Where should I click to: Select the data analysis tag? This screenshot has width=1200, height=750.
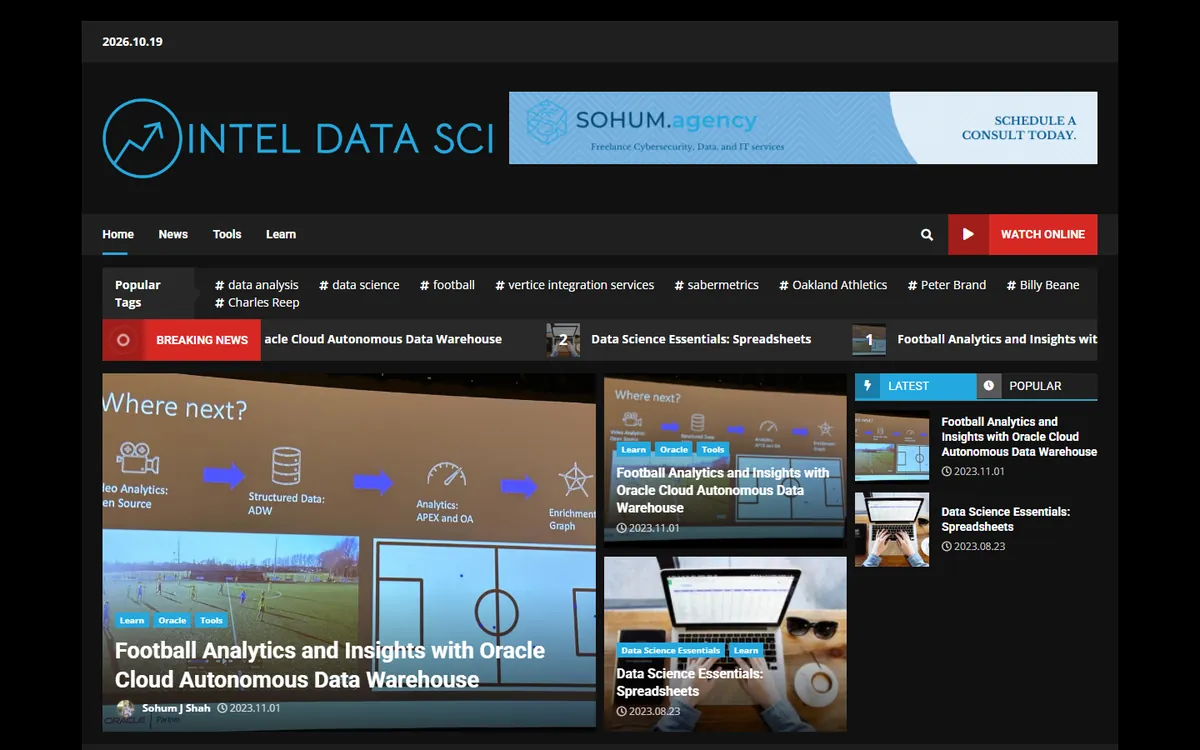[257, 285]
